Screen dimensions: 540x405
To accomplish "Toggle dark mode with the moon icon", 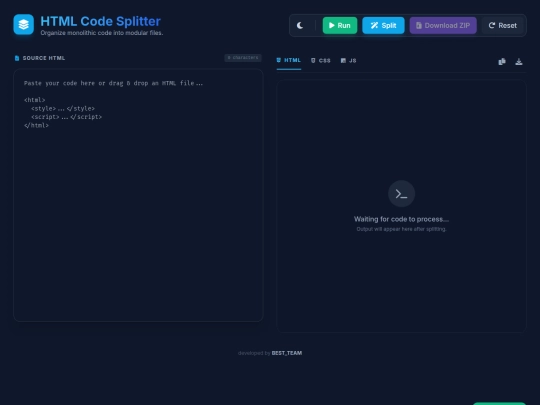I will click(300, 25).
